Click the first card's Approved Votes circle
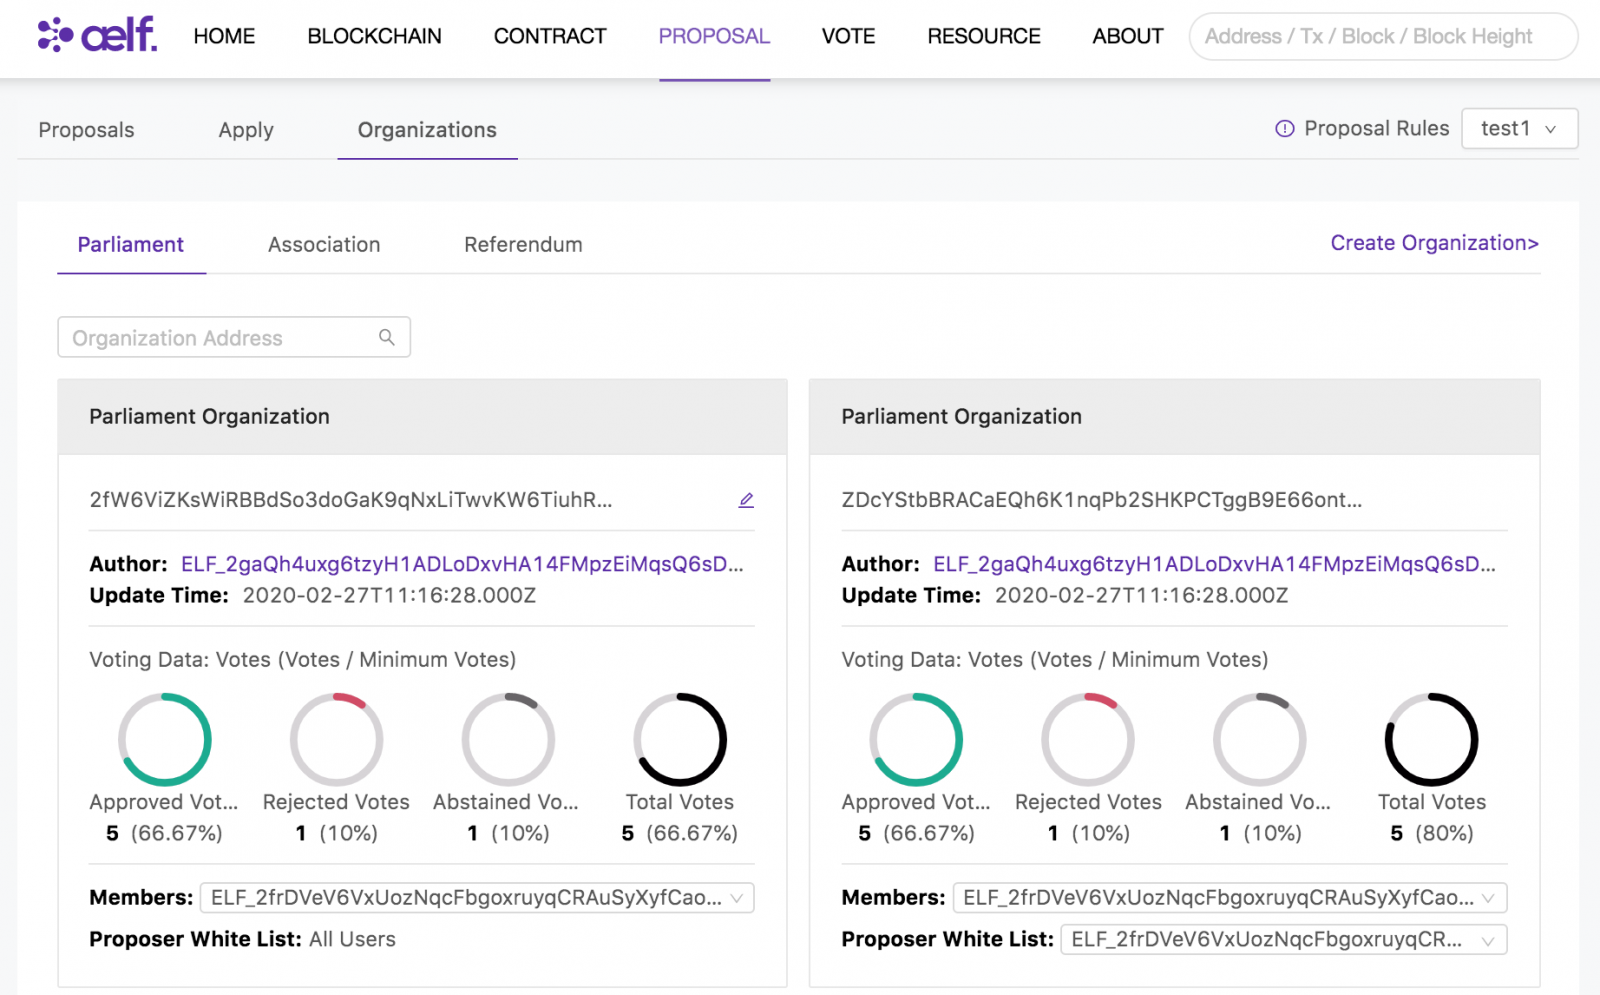 tap(165, 740)
